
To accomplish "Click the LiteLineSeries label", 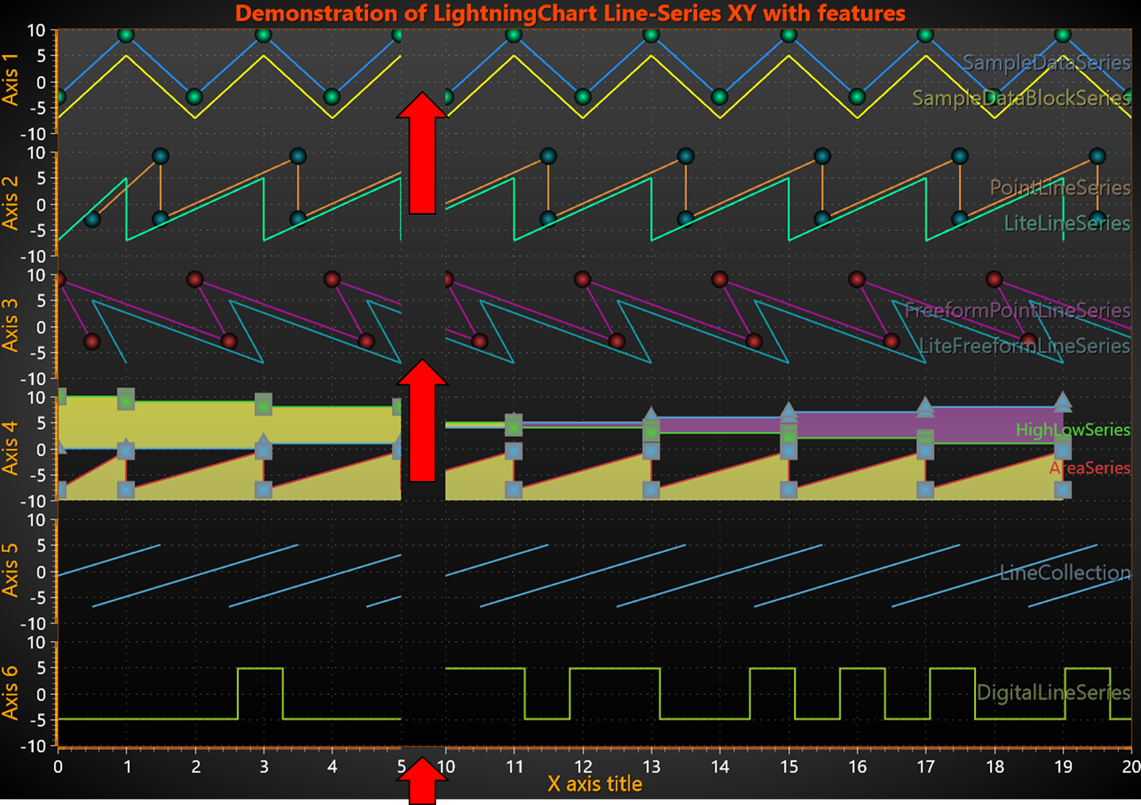I will (x=1067, y=223).
